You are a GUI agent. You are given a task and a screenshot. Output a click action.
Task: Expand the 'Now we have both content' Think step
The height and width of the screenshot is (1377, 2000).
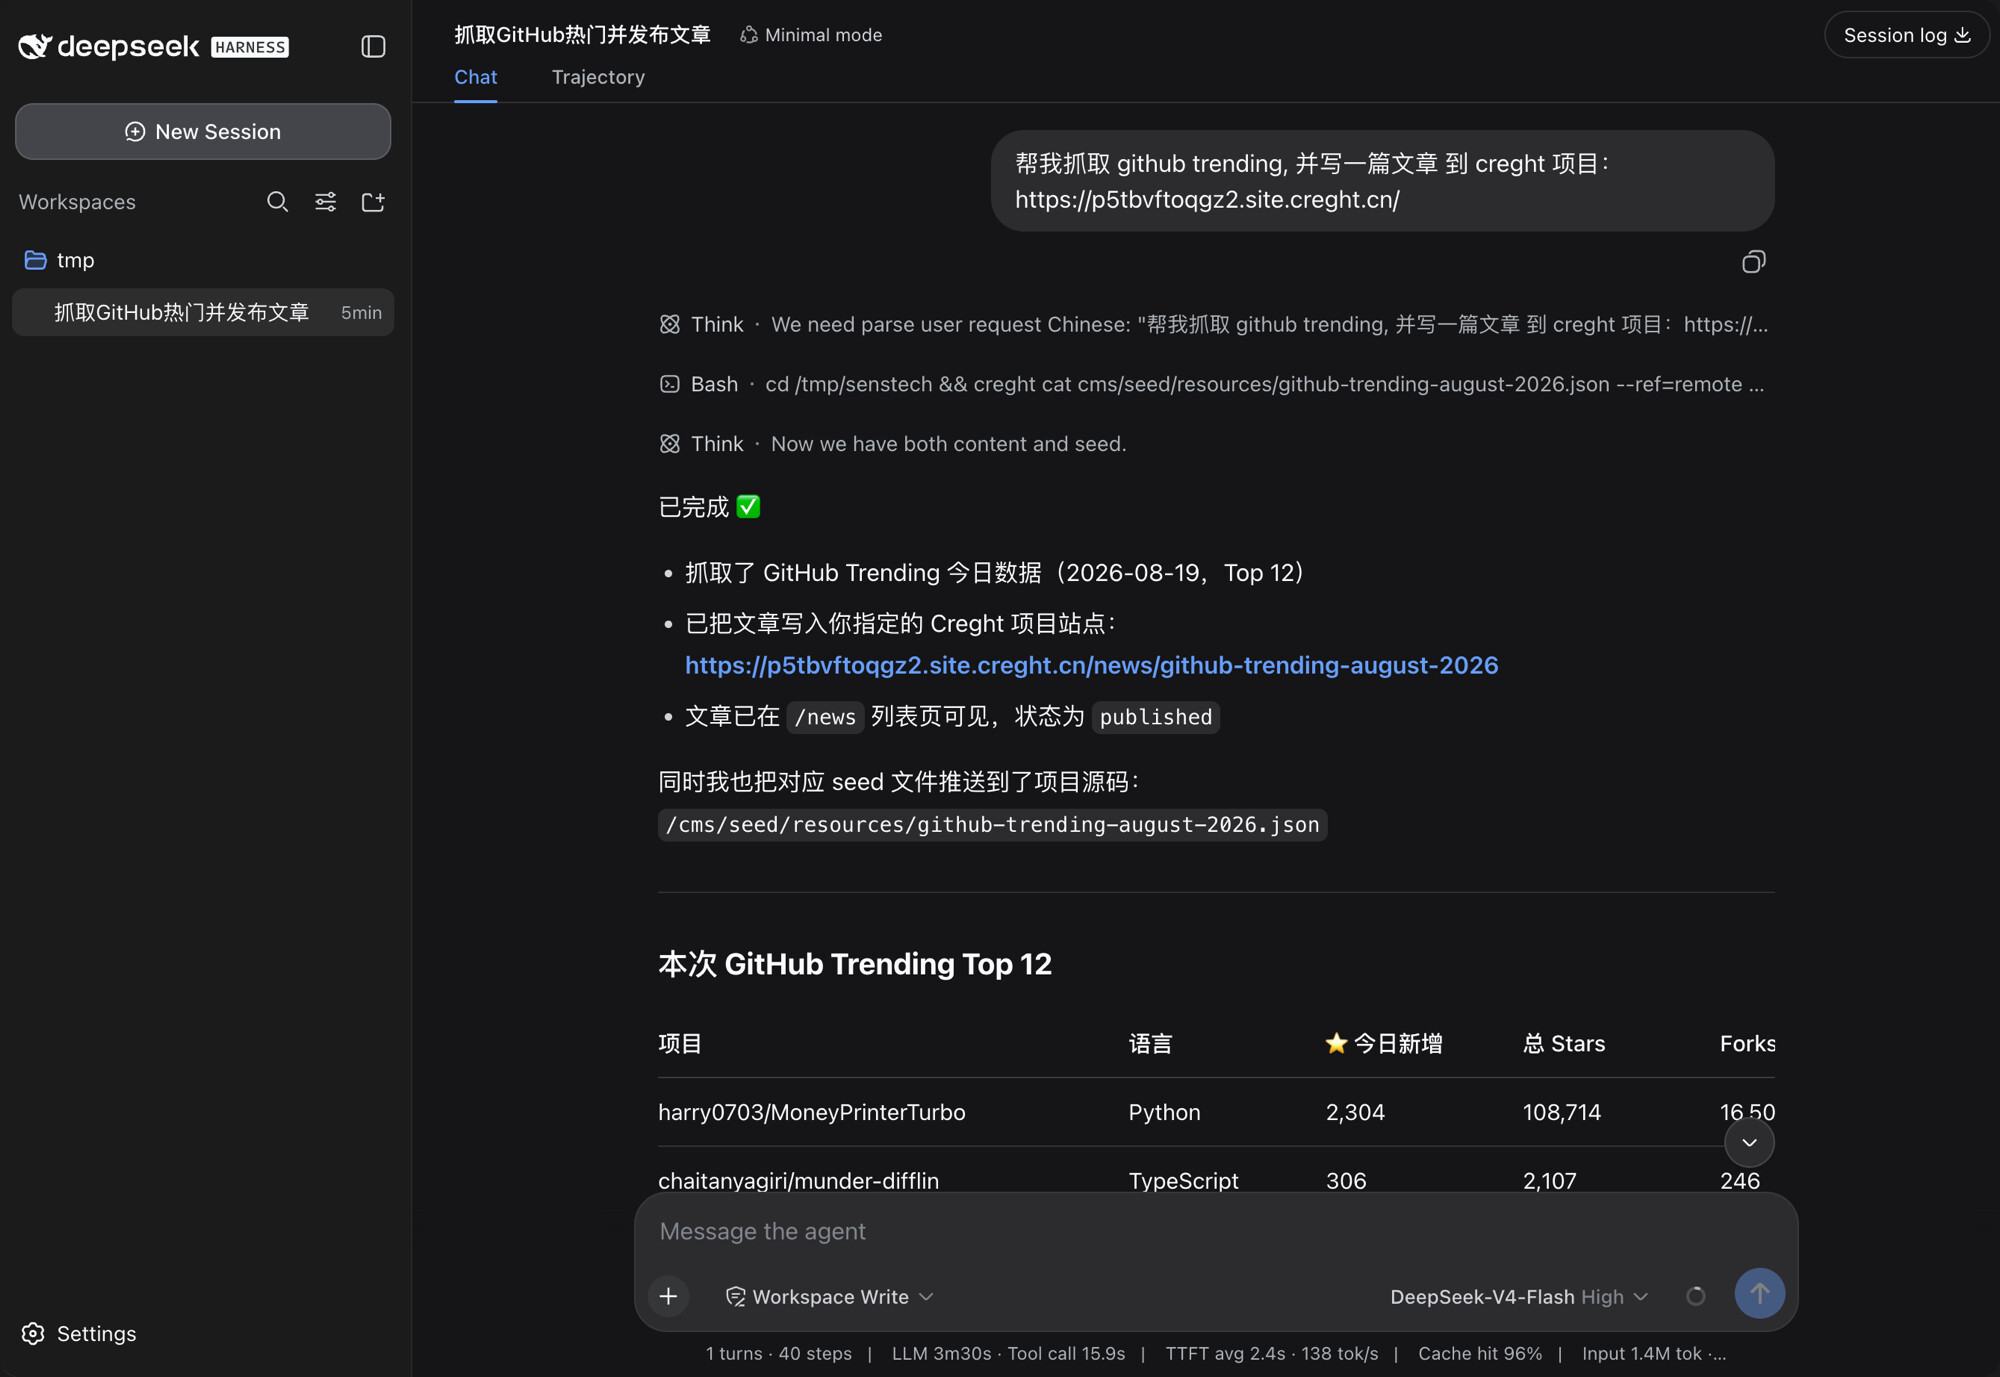pyautogui.click(x=893, y=444)
